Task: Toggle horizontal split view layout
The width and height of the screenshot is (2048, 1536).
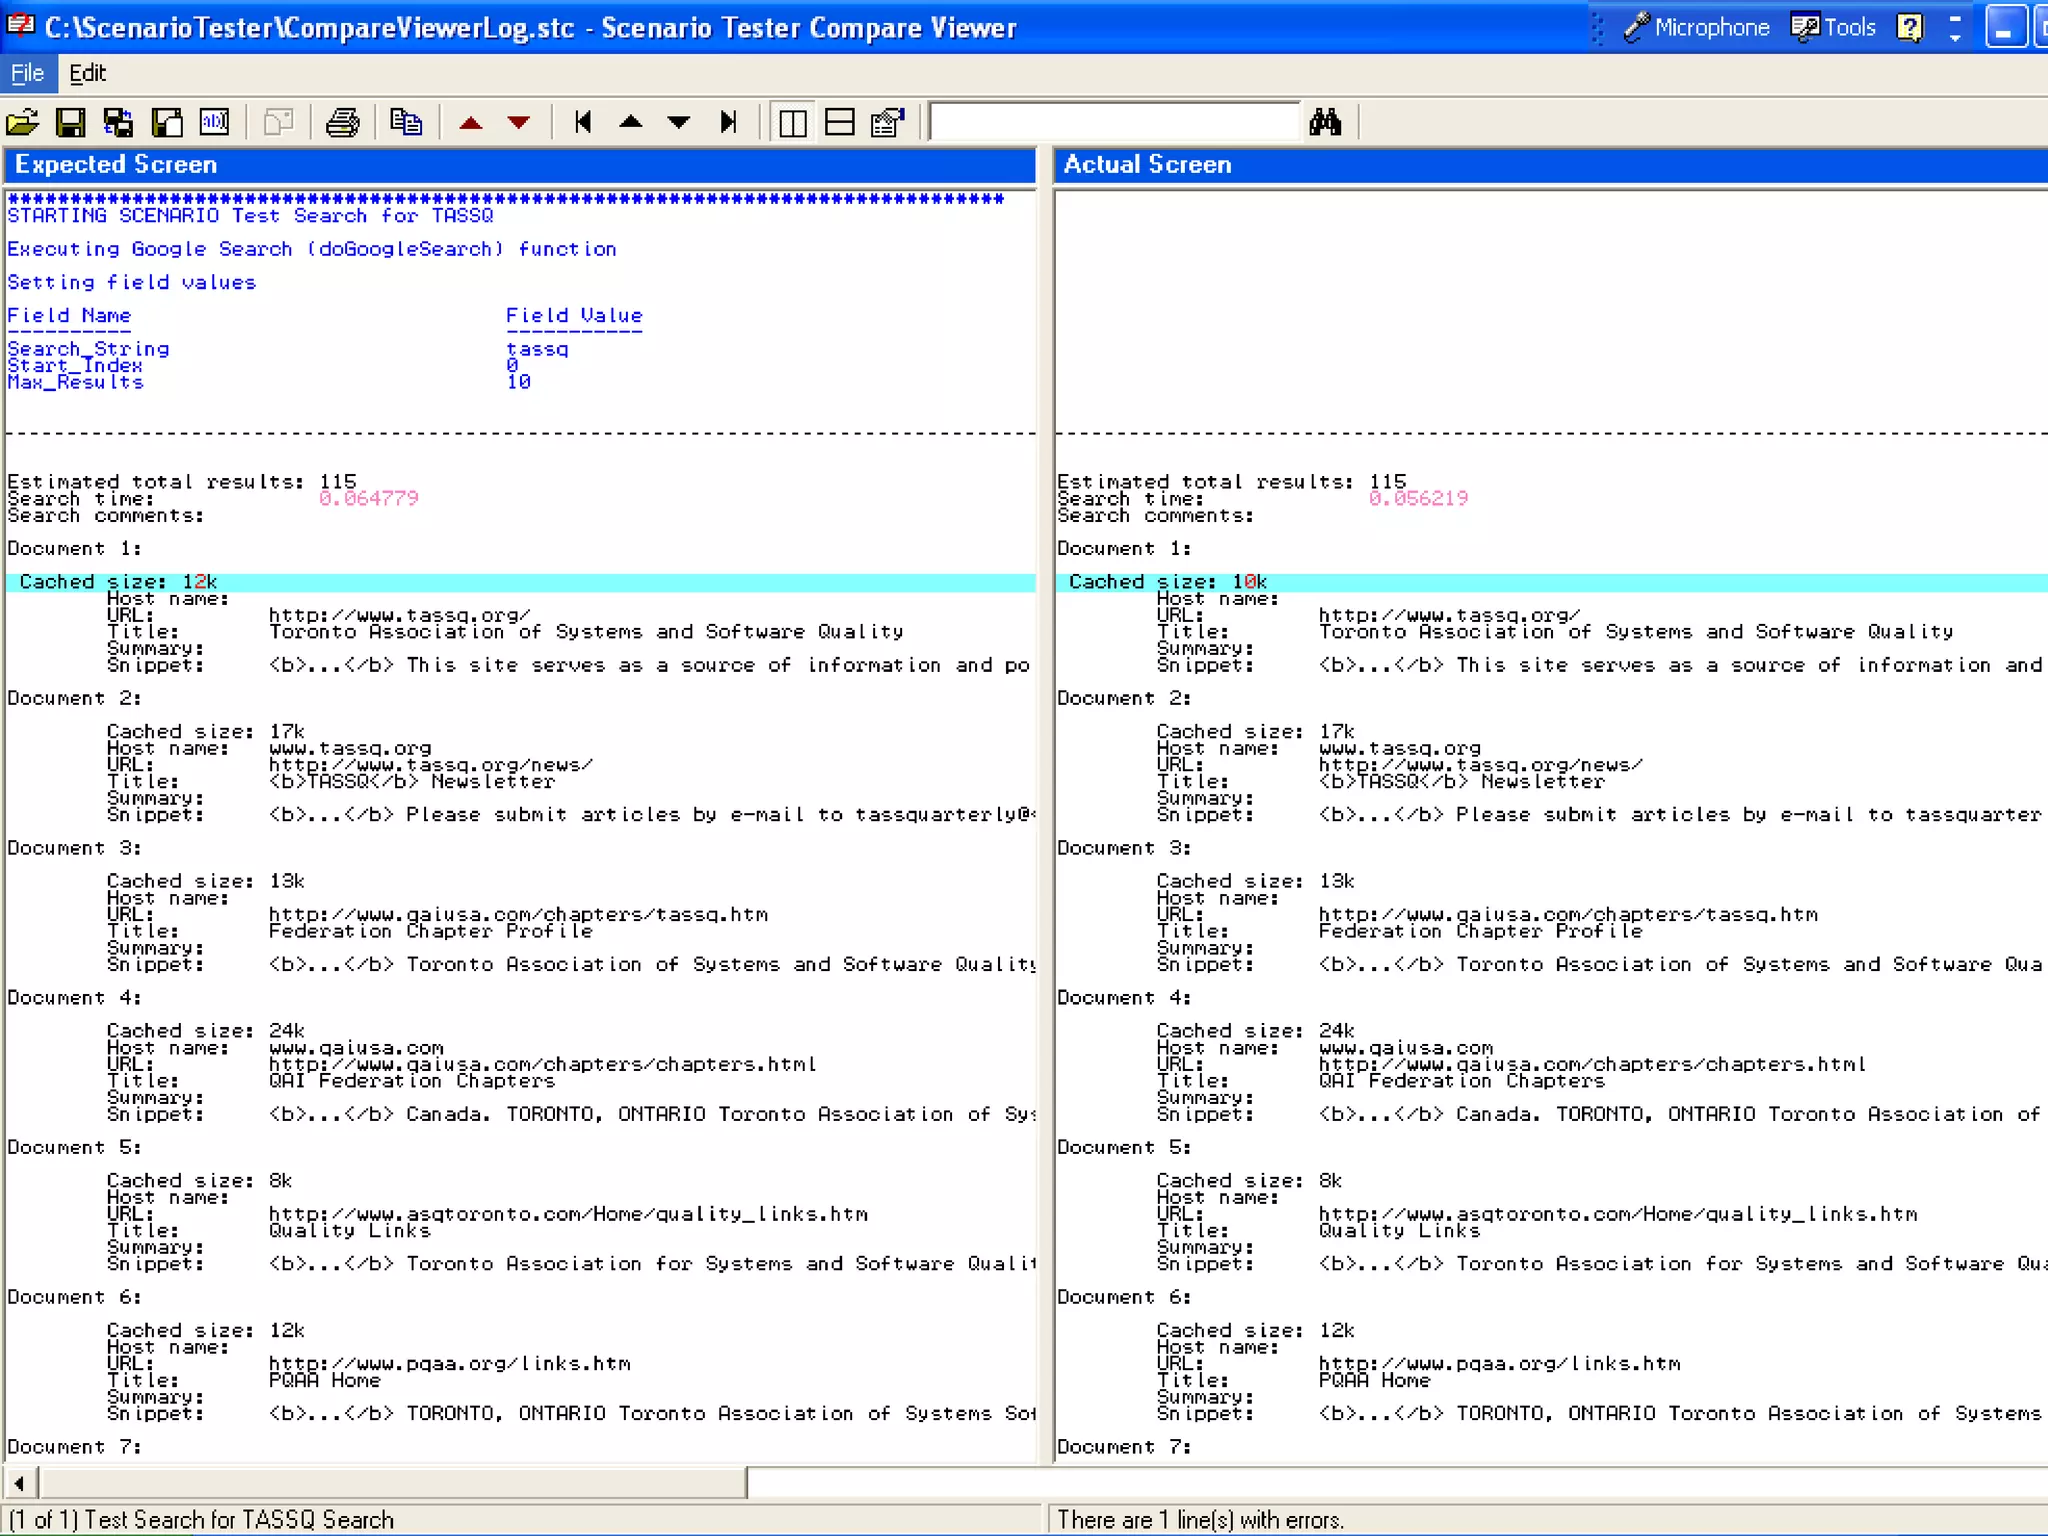Action: point(839,122)
